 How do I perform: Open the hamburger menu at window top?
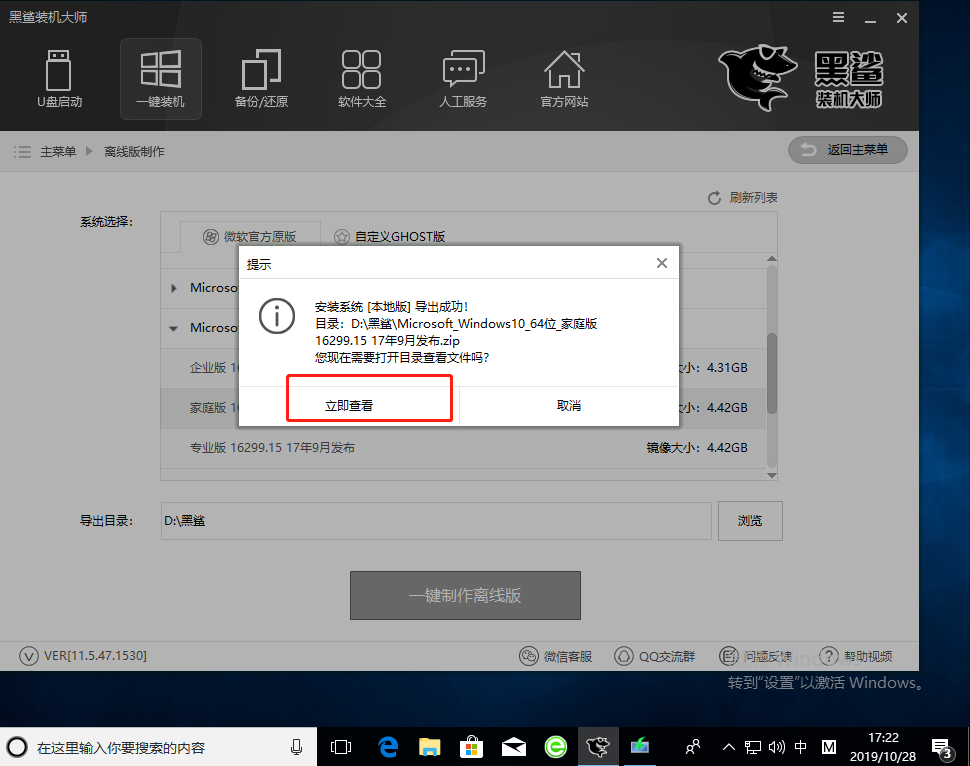point(838,17)
